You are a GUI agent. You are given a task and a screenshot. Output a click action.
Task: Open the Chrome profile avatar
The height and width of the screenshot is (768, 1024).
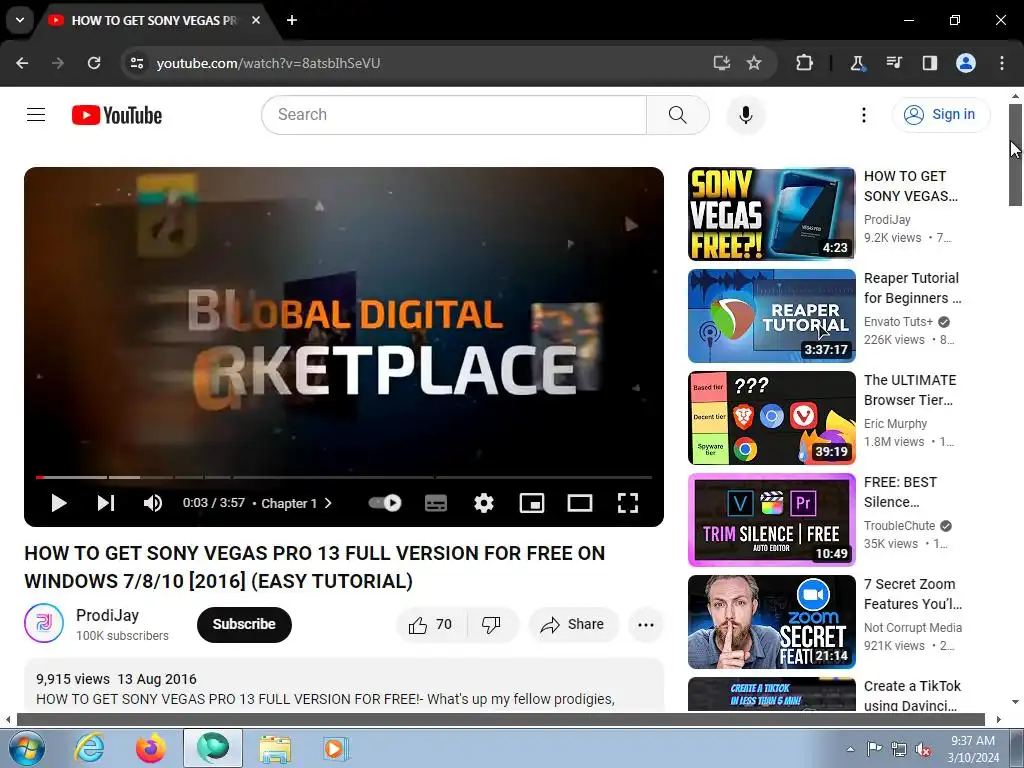(966, 63)
